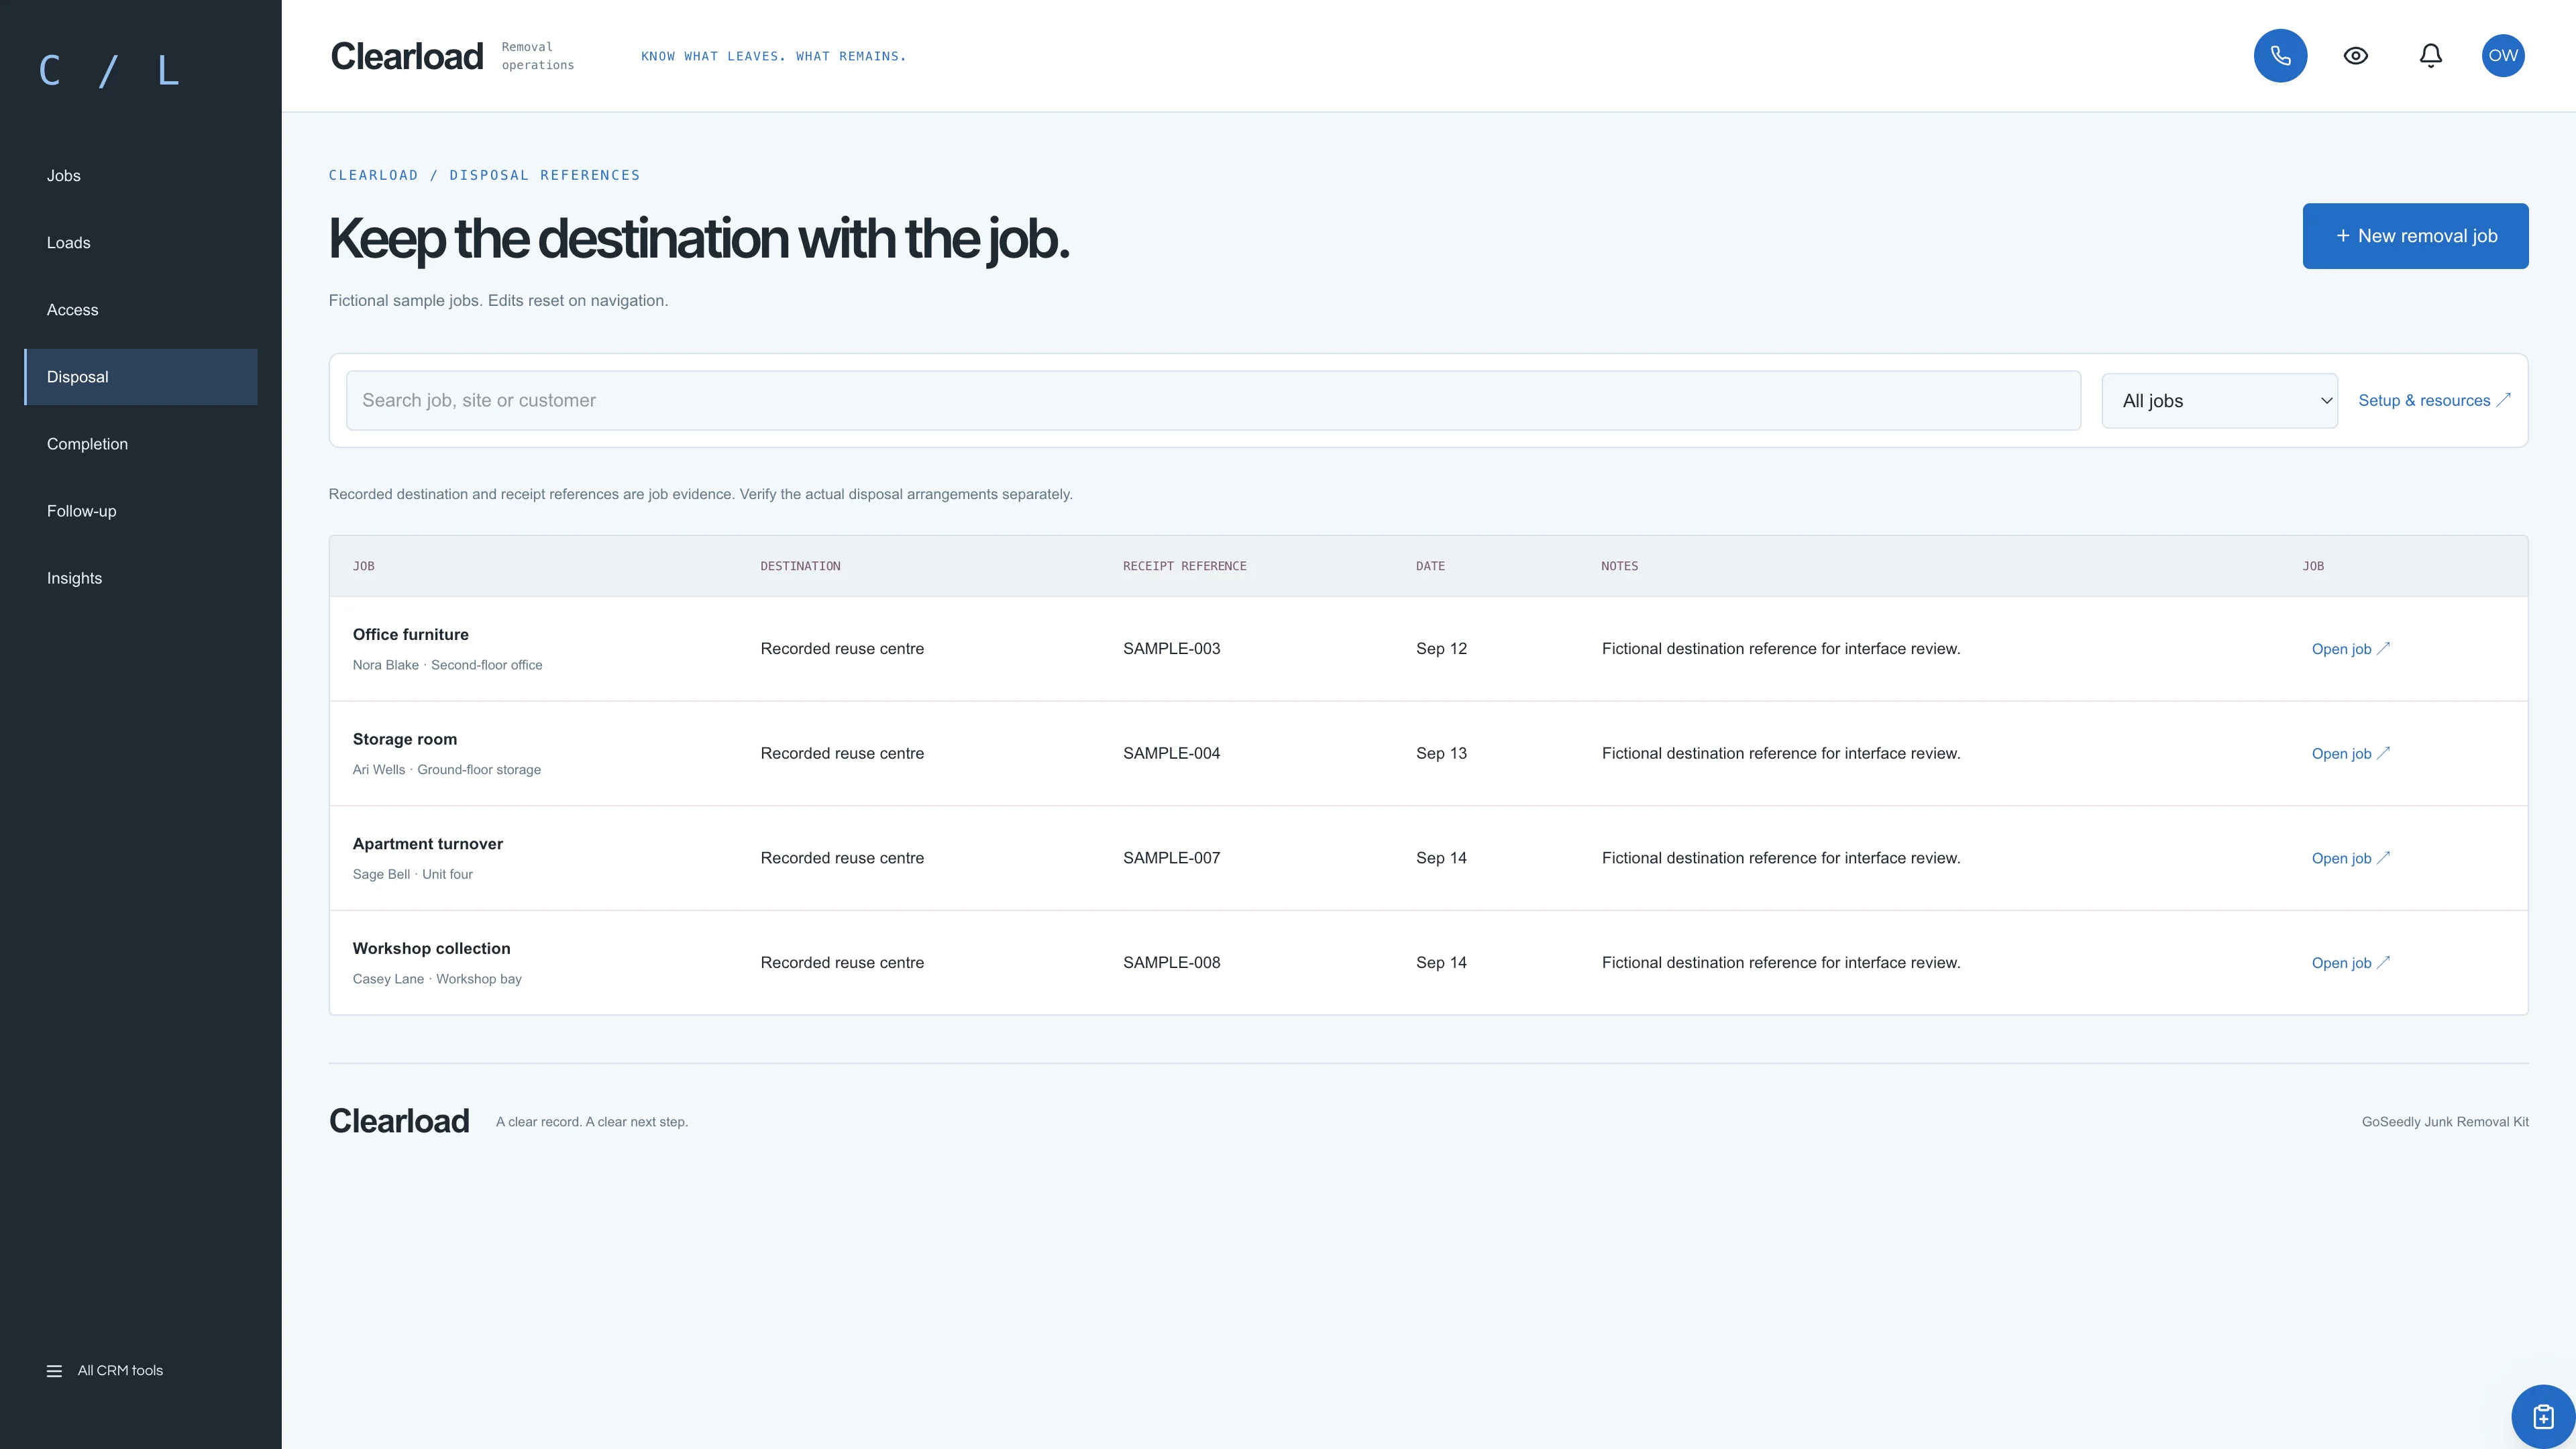Click the DATE column header

1430,566
